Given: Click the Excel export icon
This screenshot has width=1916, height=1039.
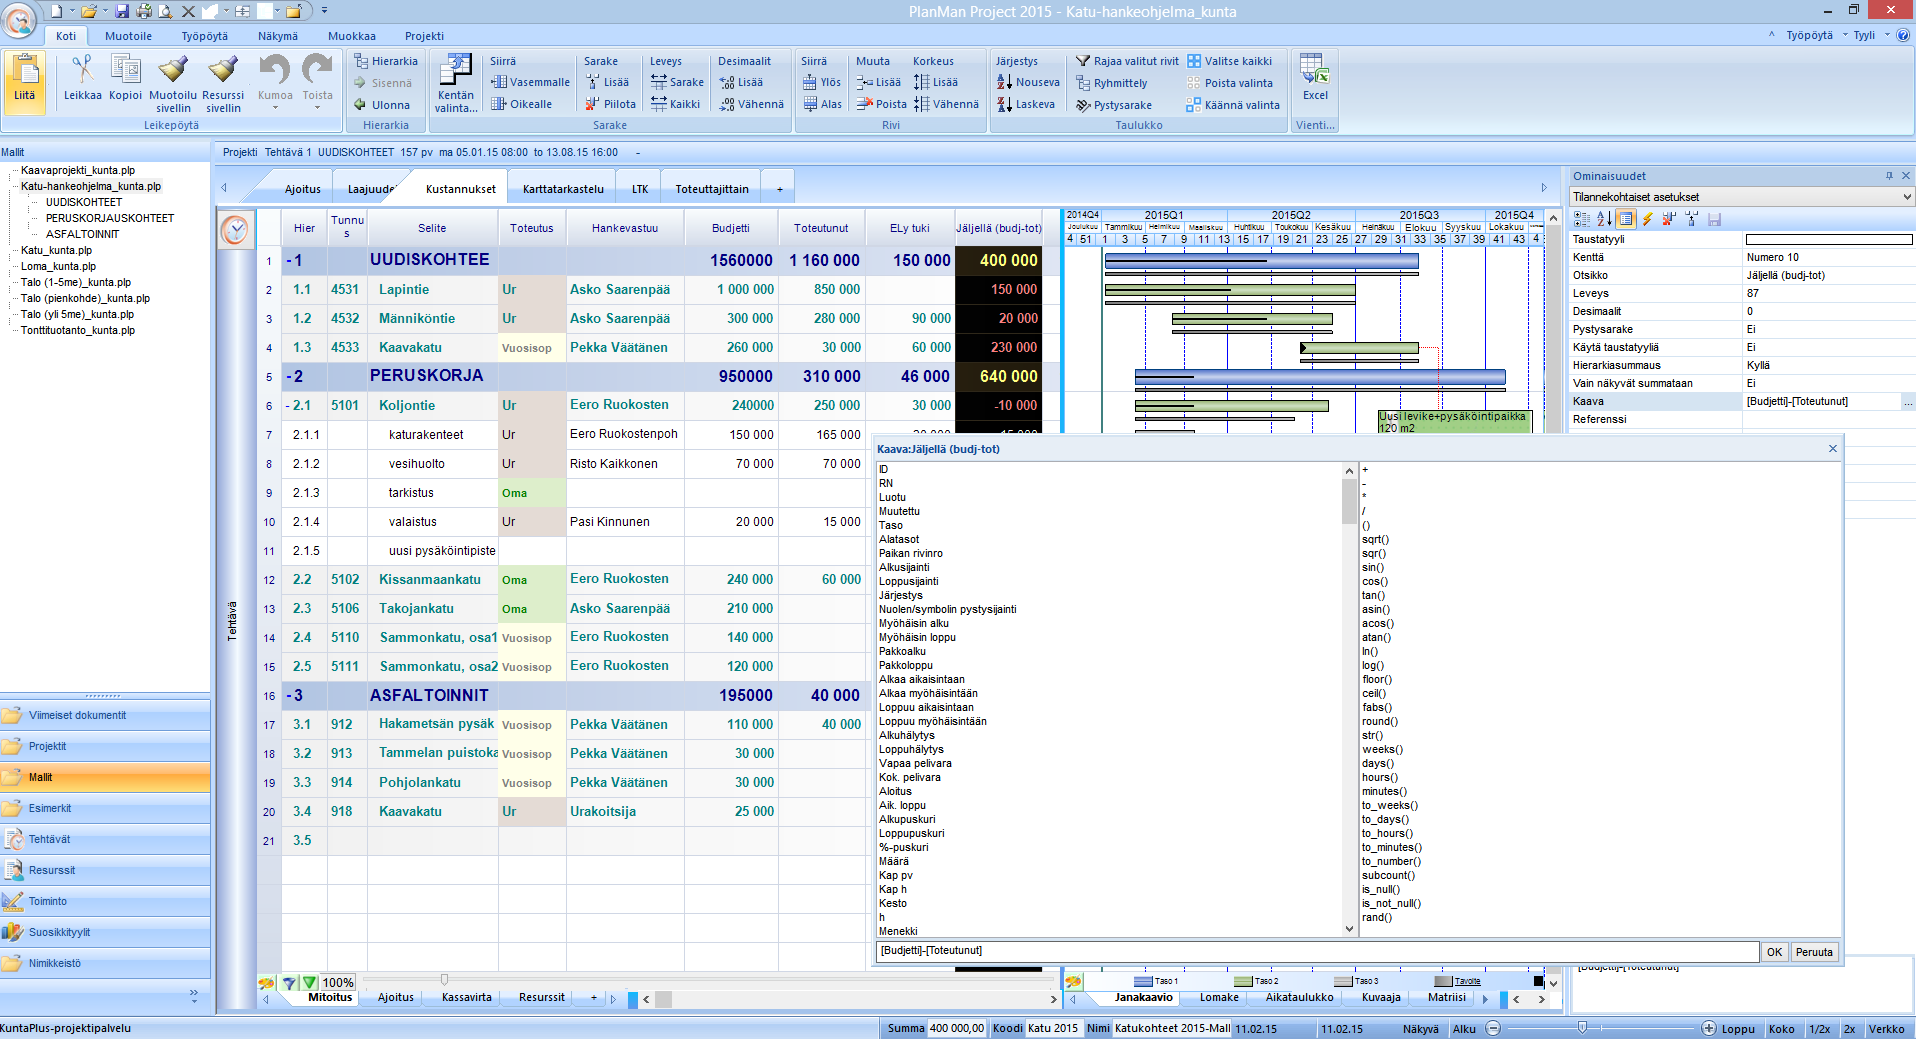Looking at the screenshot, I should (1315, 78).
